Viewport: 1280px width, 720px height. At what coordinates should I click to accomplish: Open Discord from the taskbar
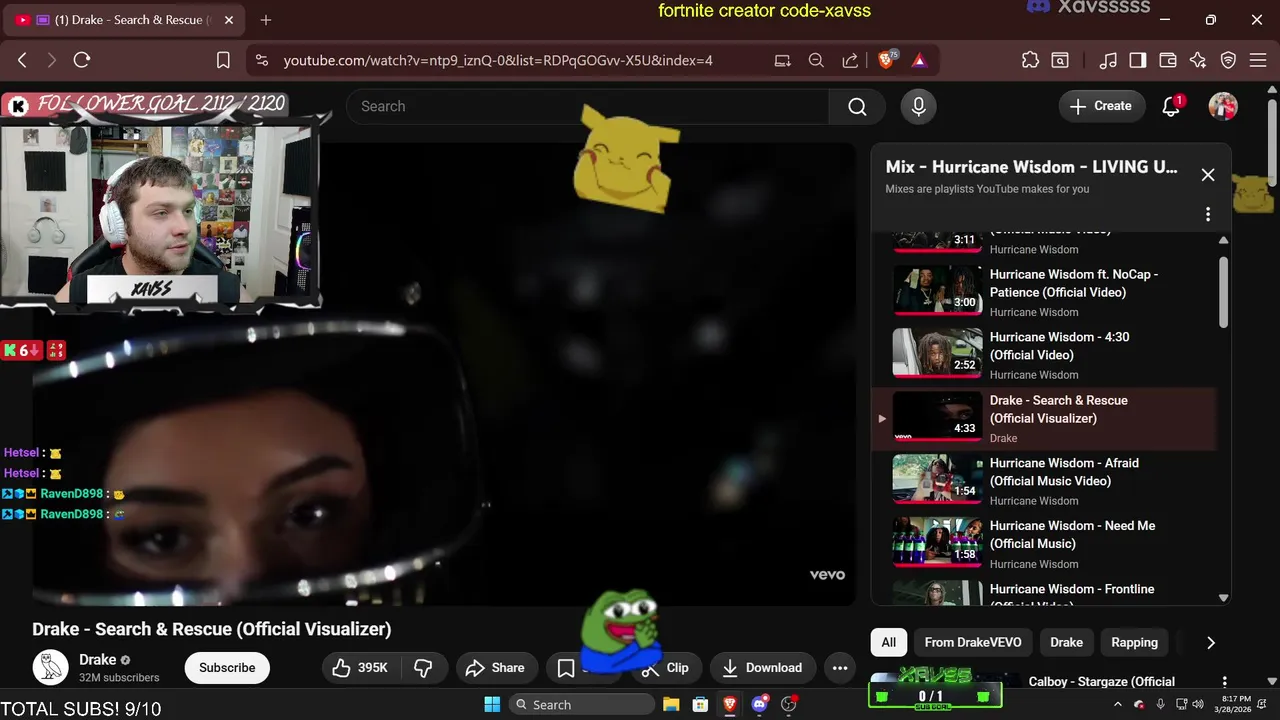pos(759,704)
